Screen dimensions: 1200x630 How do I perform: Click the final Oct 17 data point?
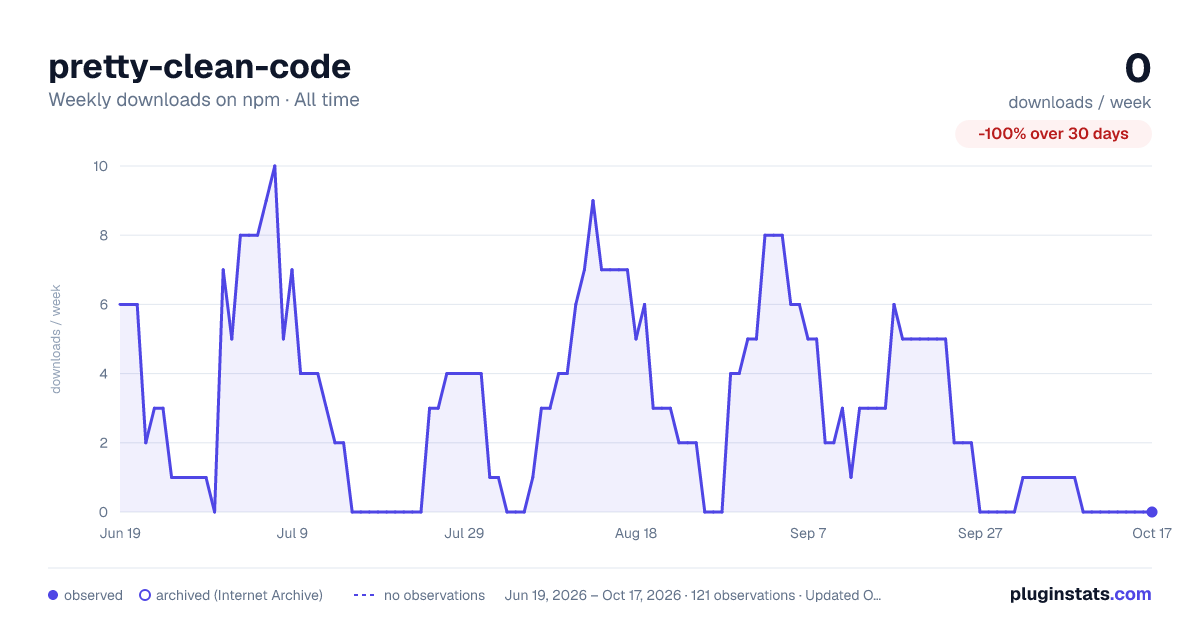[1152, 512]
